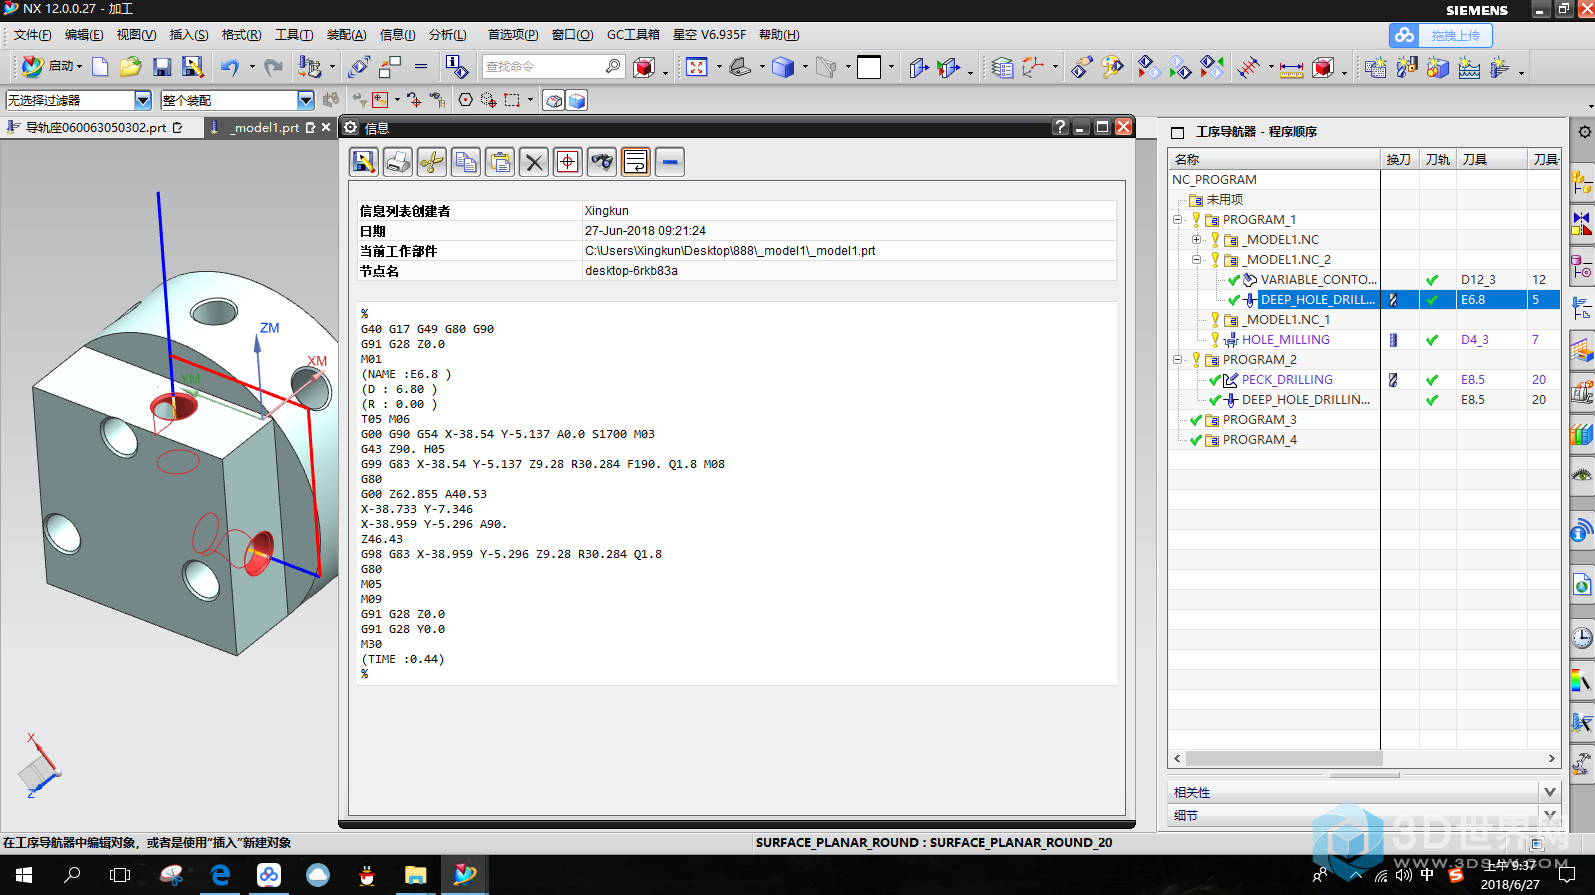Save the part with floppy disk icon
The height and width of the screenshot is (895, 1595).
162,67
